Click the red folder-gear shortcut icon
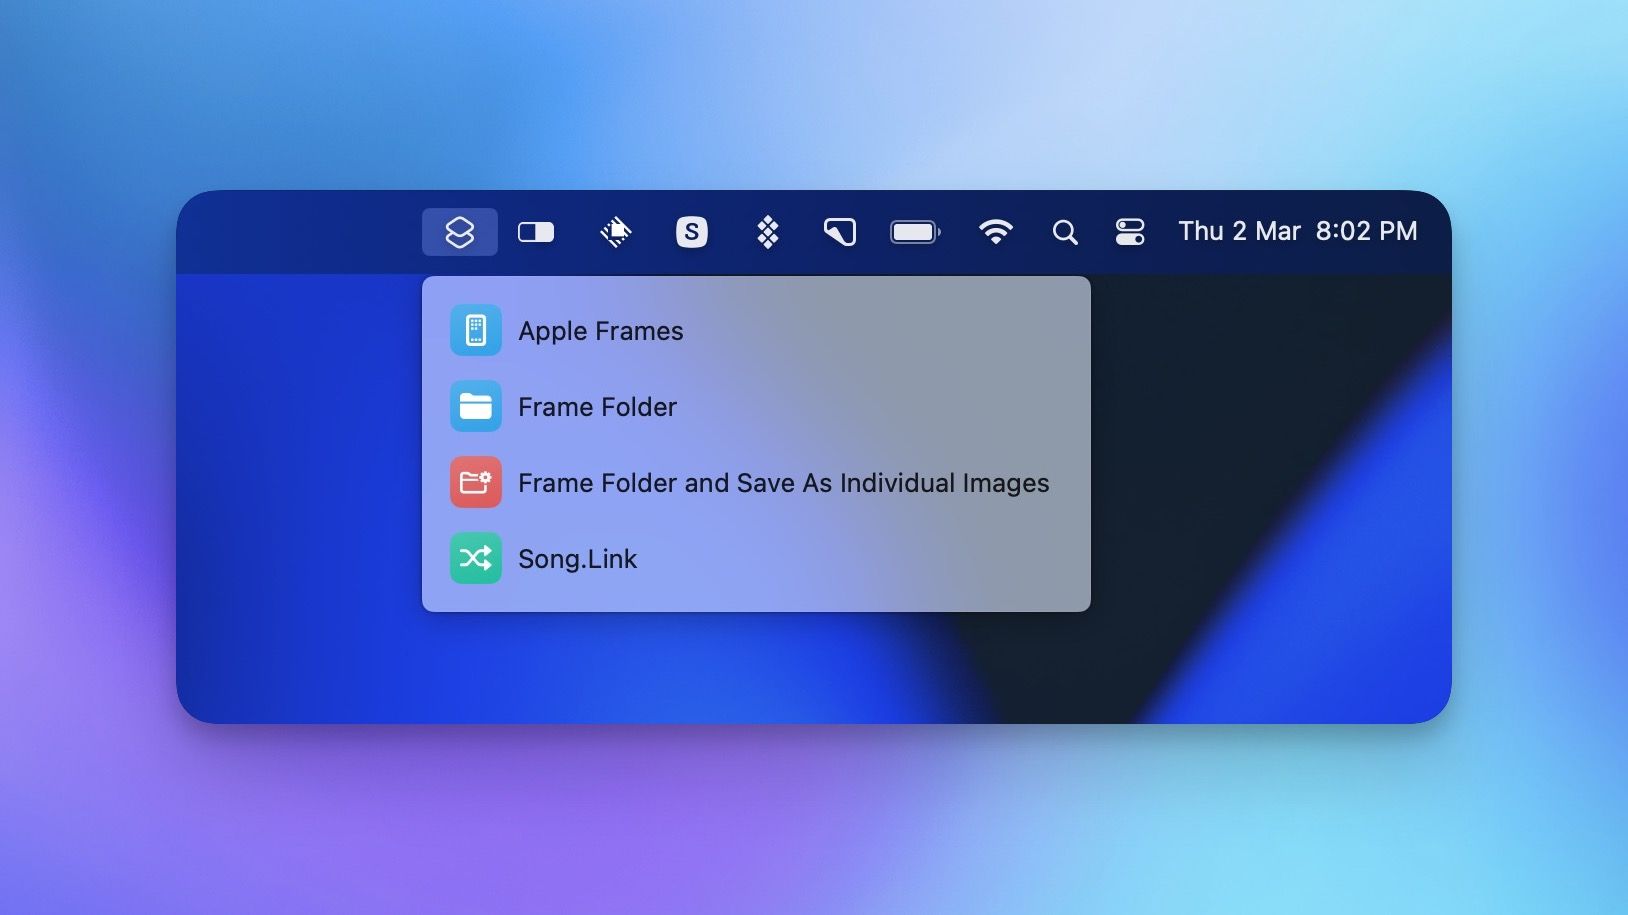 [x=475, y=483]
